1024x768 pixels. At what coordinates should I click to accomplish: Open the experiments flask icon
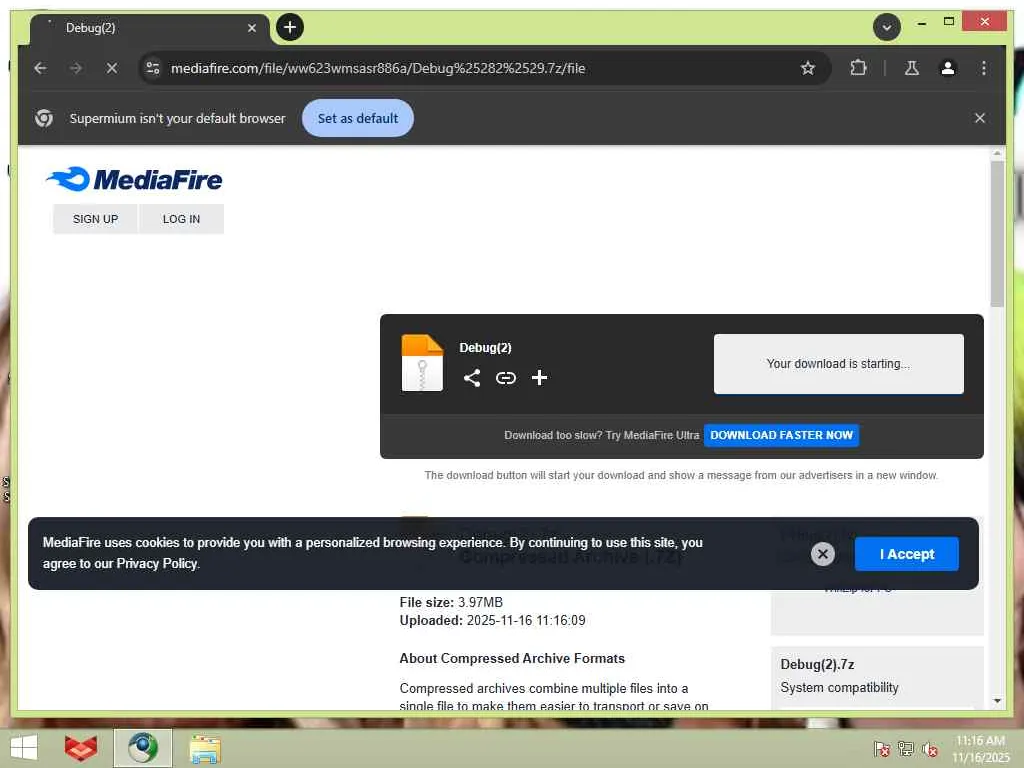[912, 68]
